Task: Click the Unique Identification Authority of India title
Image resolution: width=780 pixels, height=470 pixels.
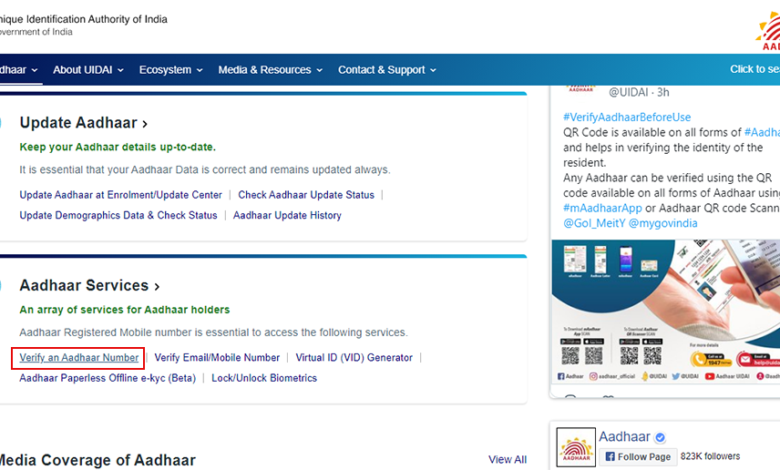Action: tap(84, 19)
